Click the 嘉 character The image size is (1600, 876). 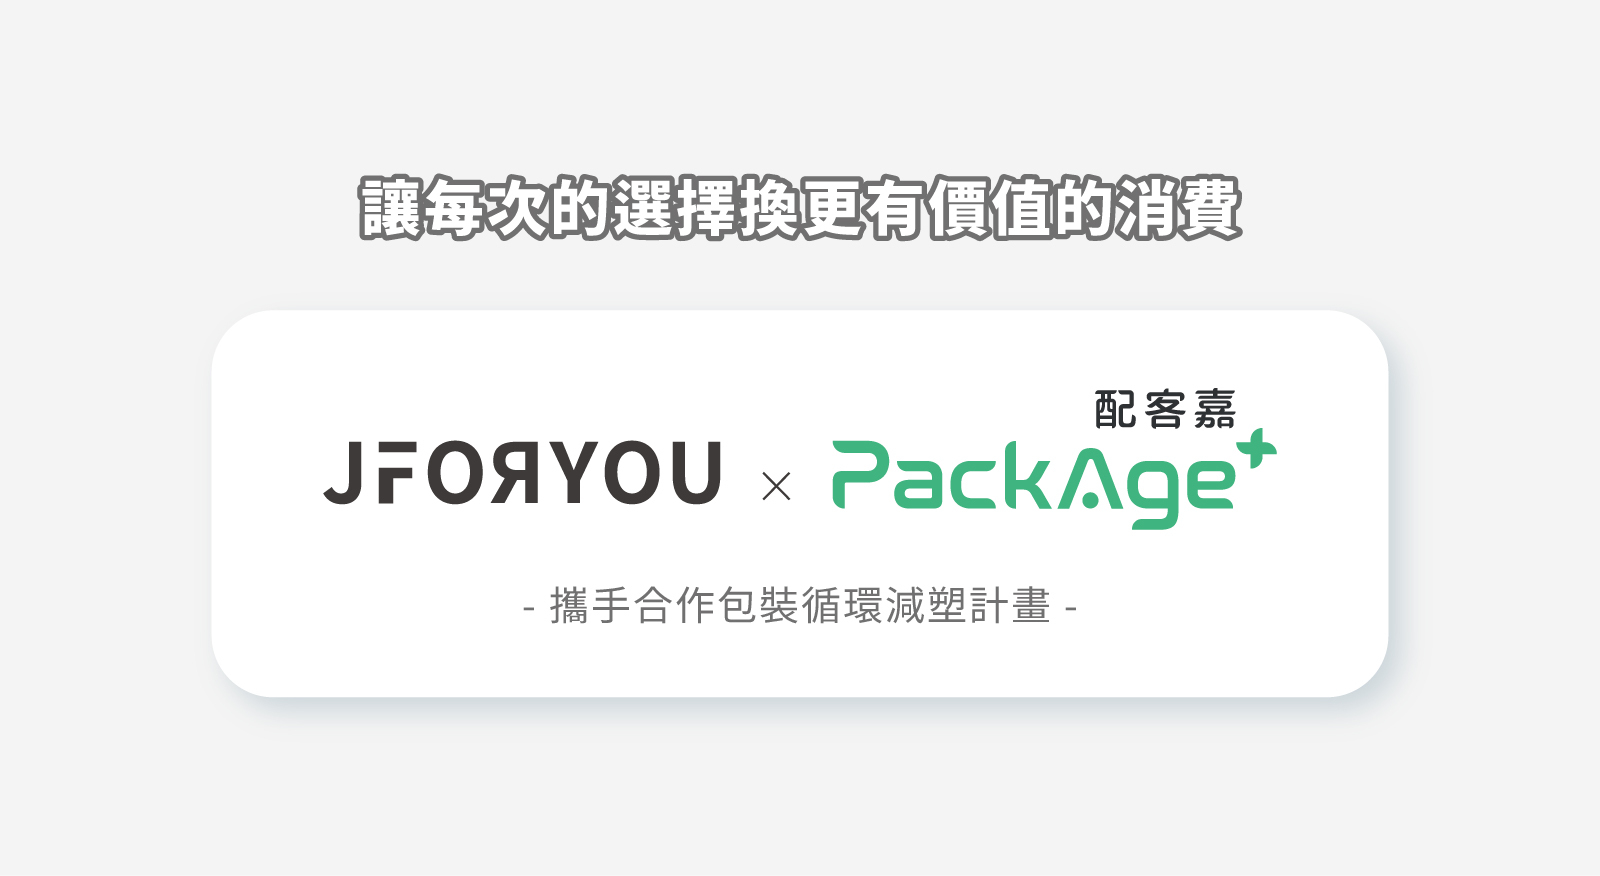(x=1215, y=410)
